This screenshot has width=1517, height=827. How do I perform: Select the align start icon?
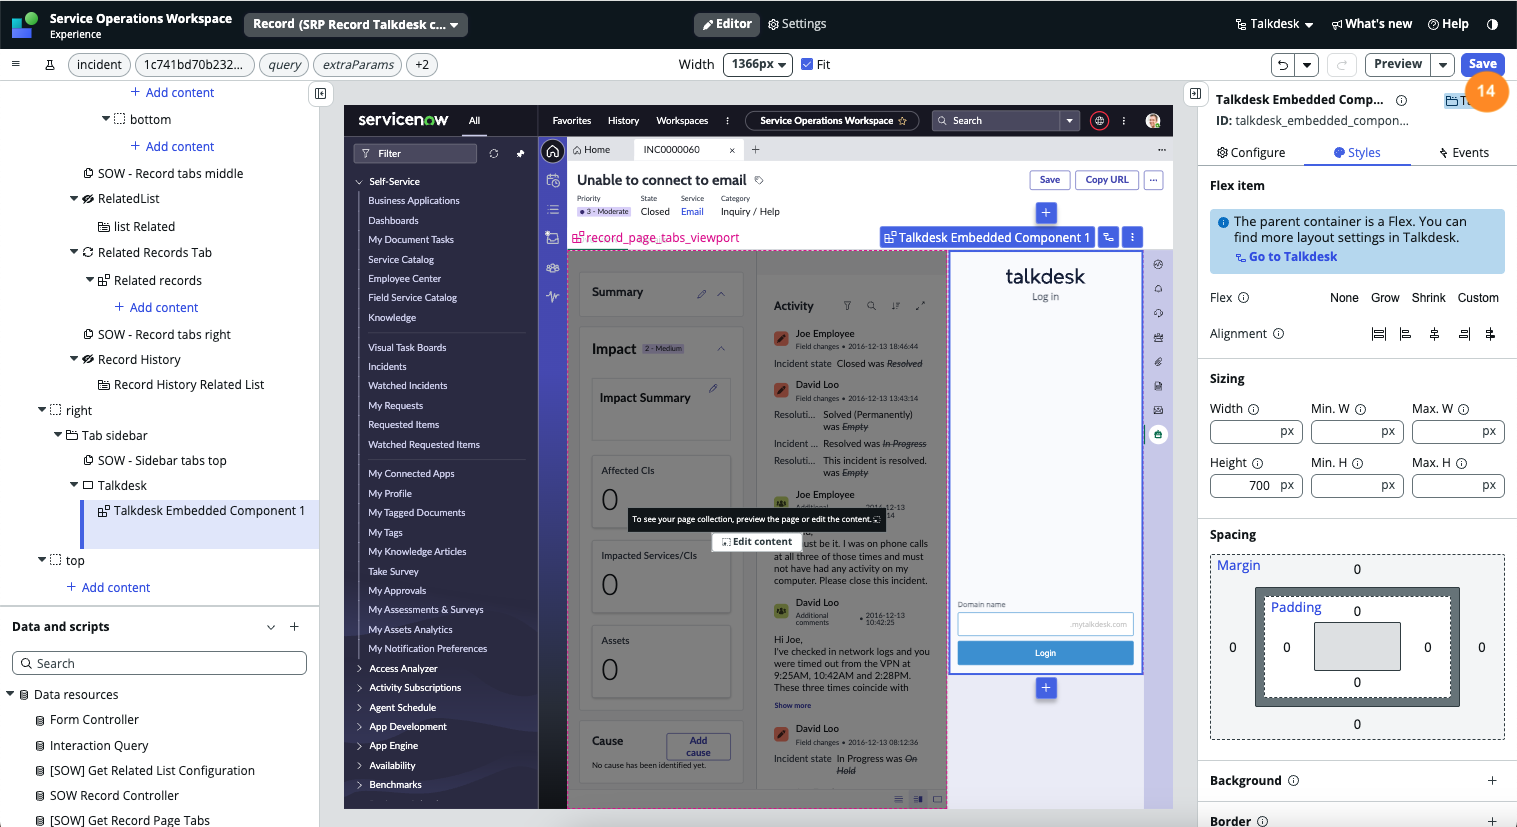point(1405,334)
